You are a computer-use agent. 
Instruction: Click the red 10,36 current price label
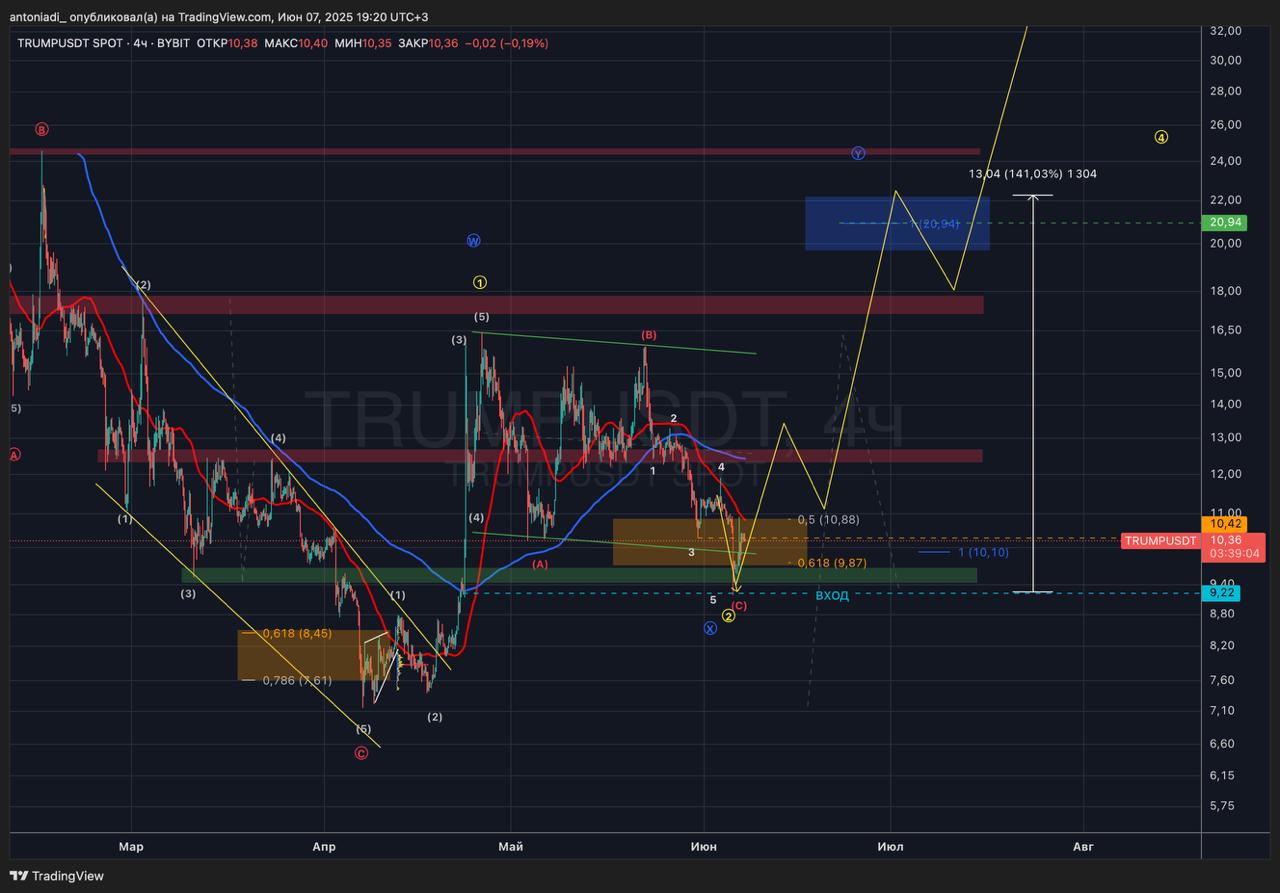coord(1225,539)
